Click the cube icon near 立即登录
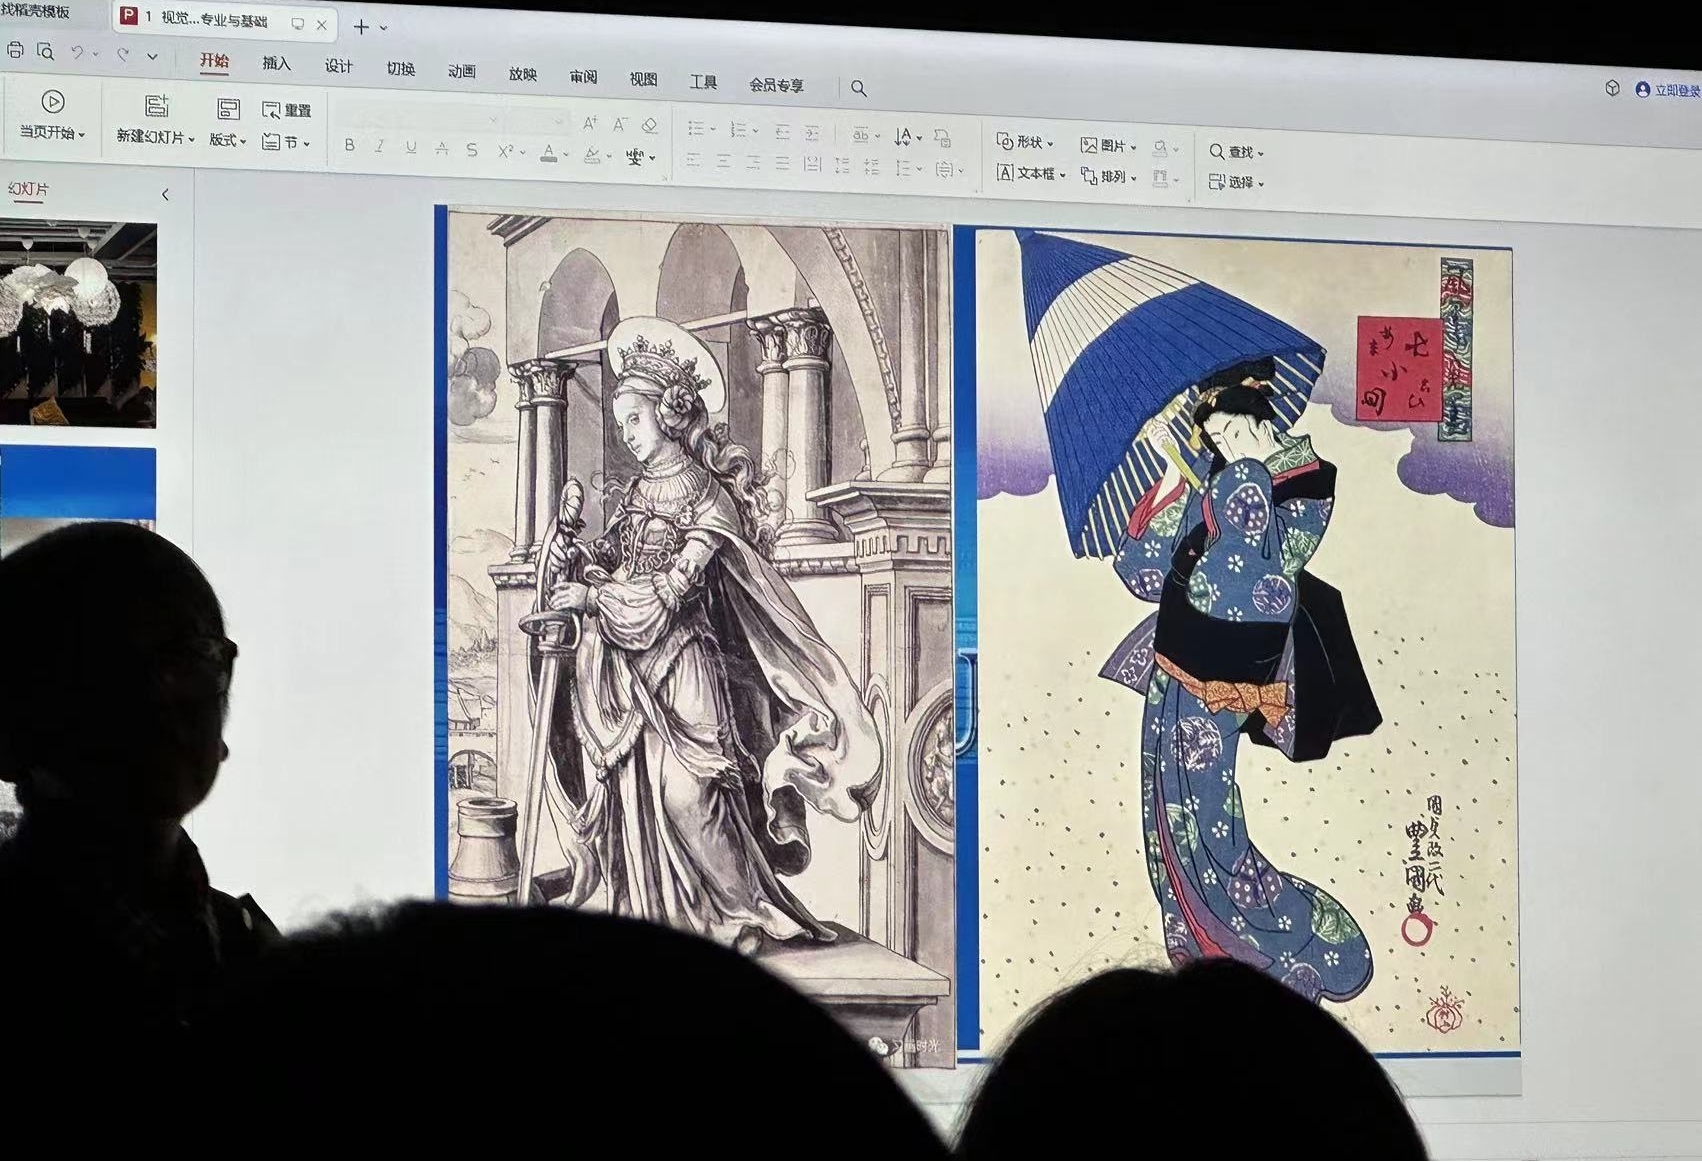1702x1162 pixels. 1612,88
